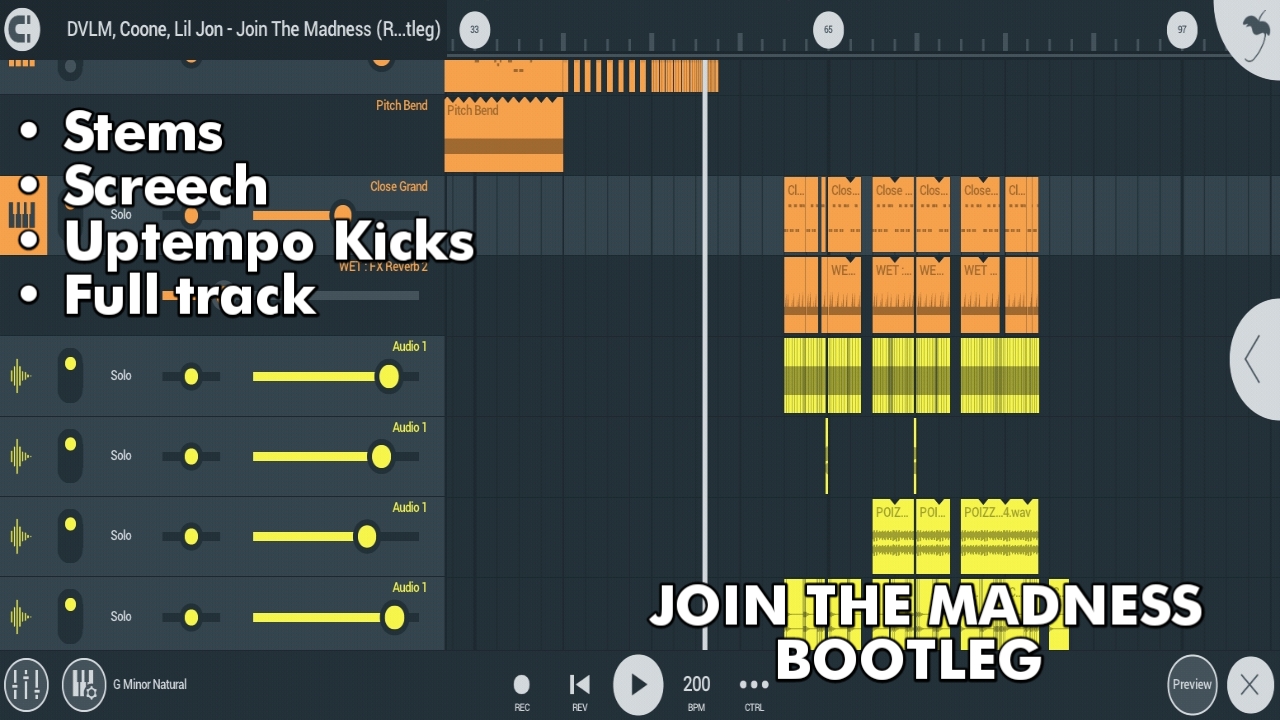Adjust the Close Grand volume slider
1280x720 pixels.
[x=336, y=215]
